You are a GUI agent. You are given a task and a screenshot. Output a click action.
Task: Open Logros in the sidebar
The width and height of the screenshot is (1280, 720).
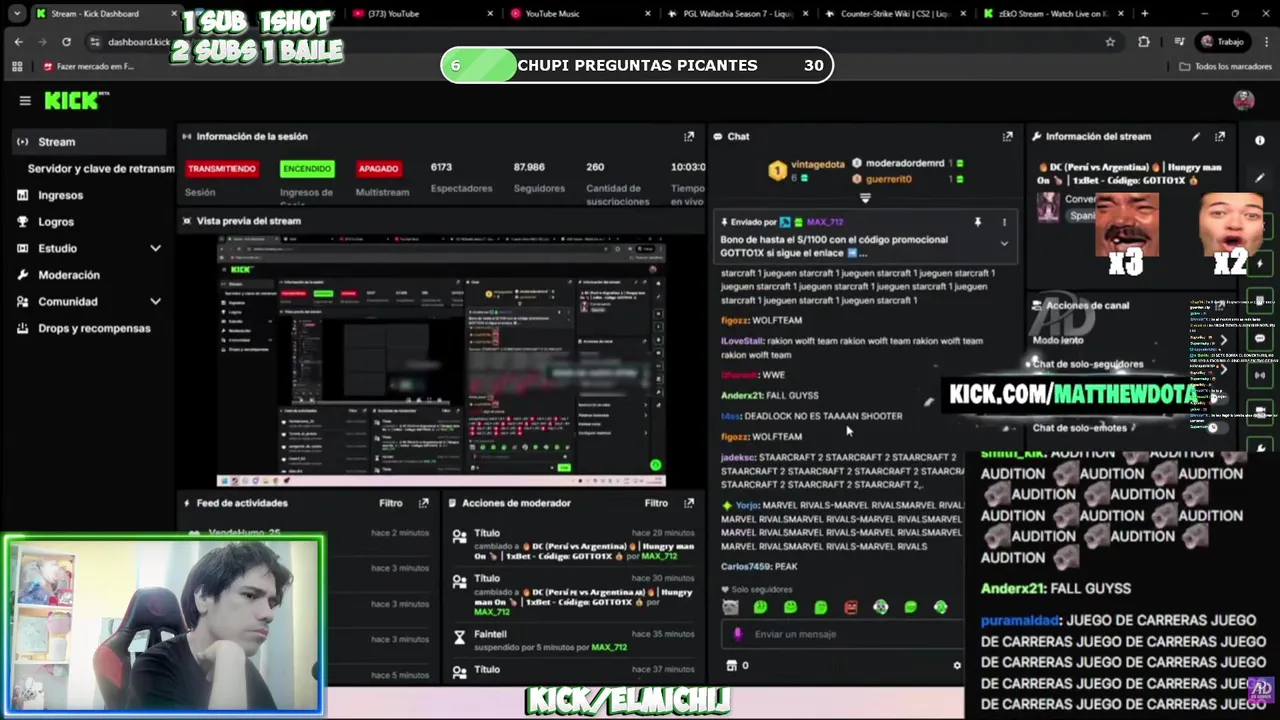[x=56, y=222]
